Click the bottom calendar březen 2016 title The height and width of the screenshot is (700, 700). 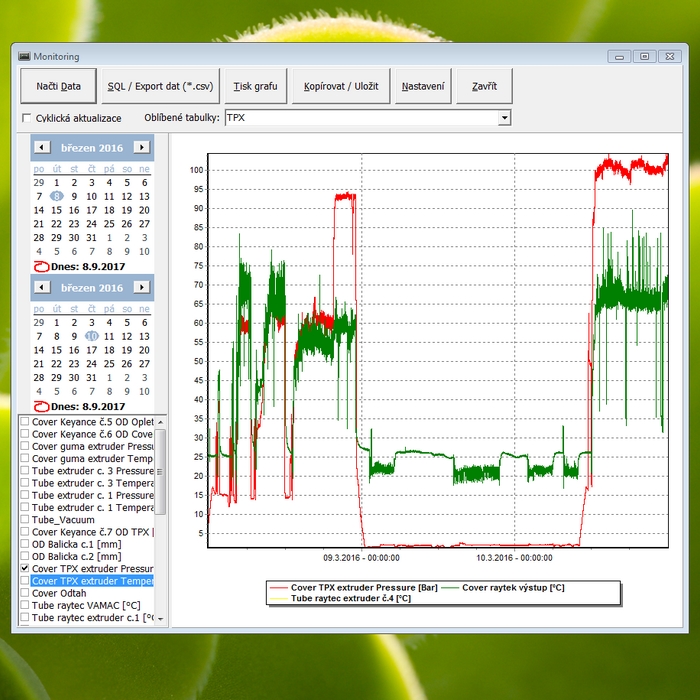coord(92,288)
